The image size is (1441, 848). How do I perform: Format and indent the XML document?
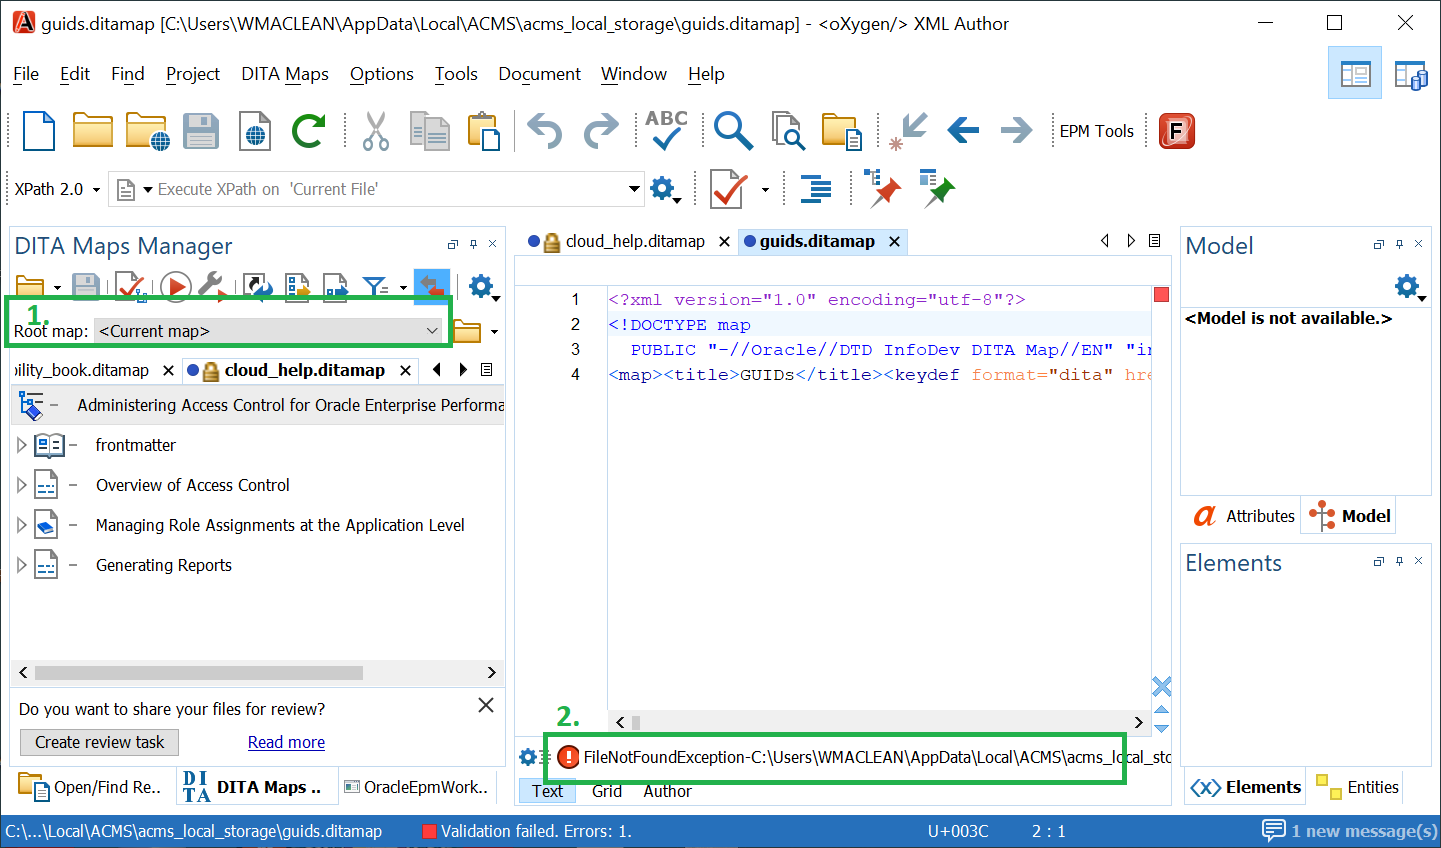click(817, 188)
